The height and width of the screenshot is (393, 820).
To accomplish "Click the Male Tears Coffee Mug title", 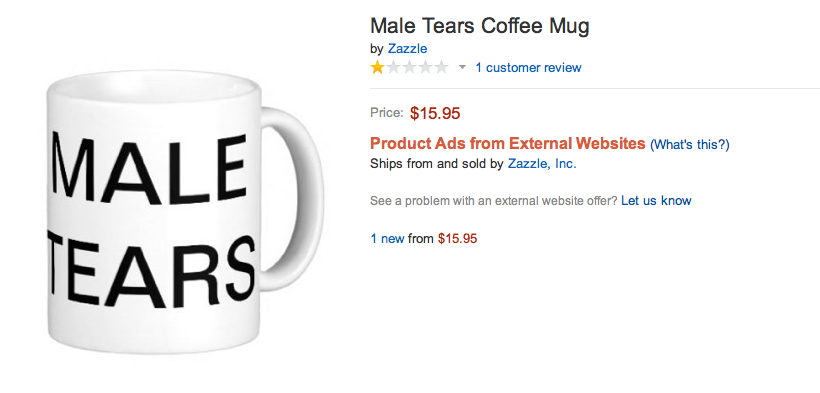I will tap(480, 26).
